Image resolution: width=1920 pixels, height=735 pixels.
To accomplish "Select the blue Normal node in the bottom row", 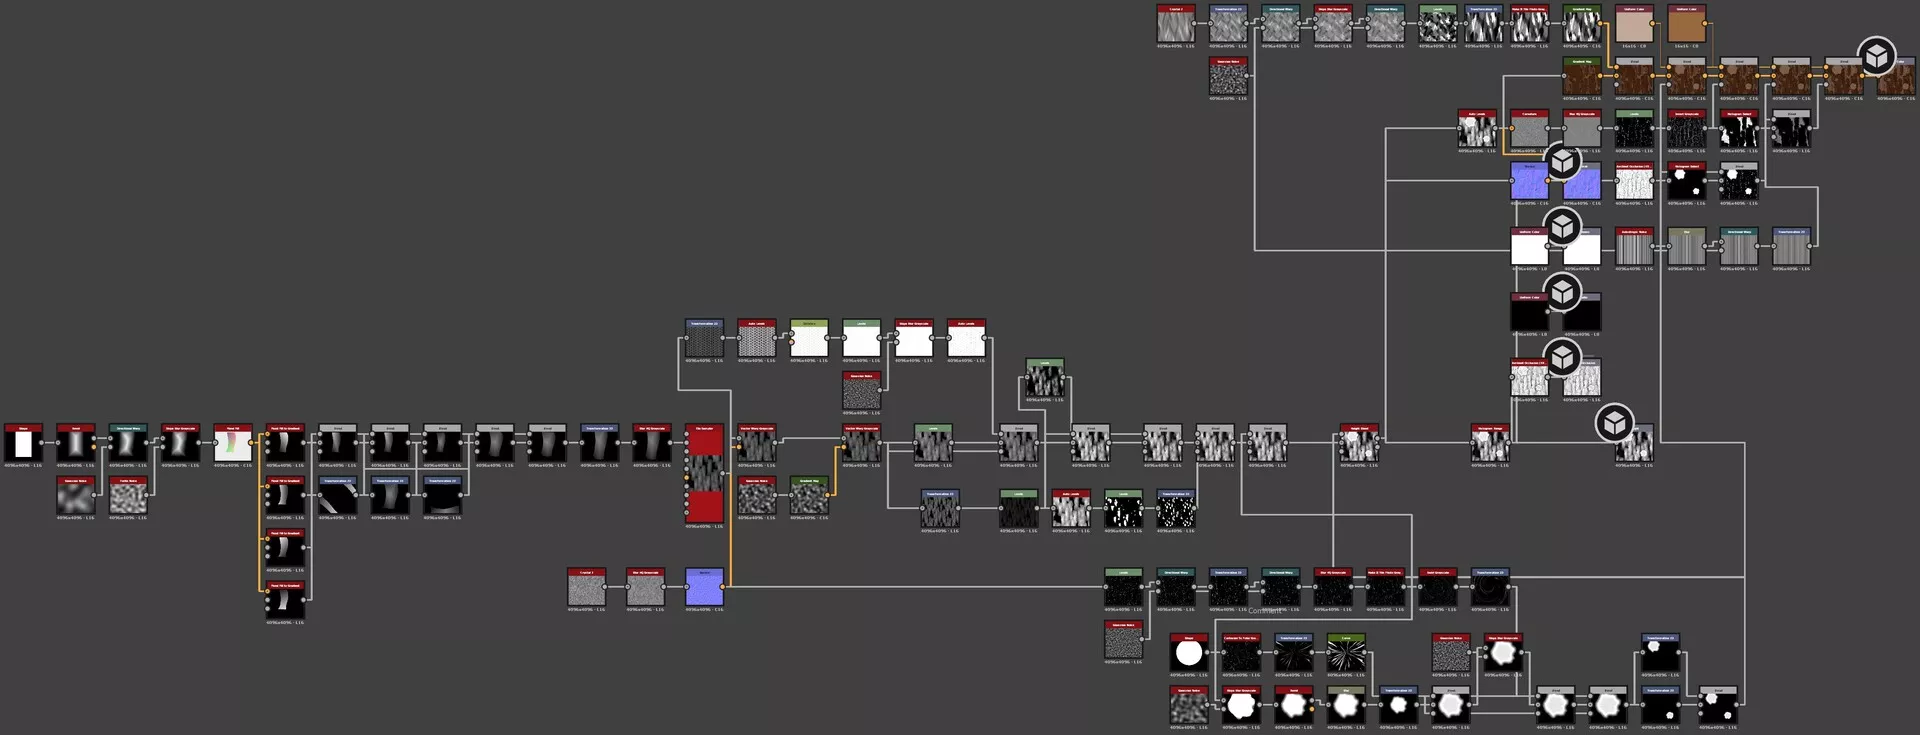I will [x=704, y=588].
